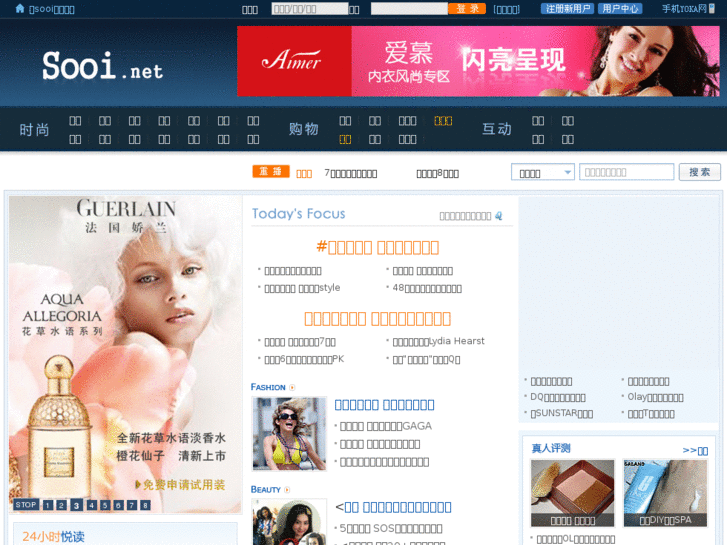Viewport: 727px width, 545px height.
Task: Open the Beauty article thumbnail photo
Action: [289, 522]
